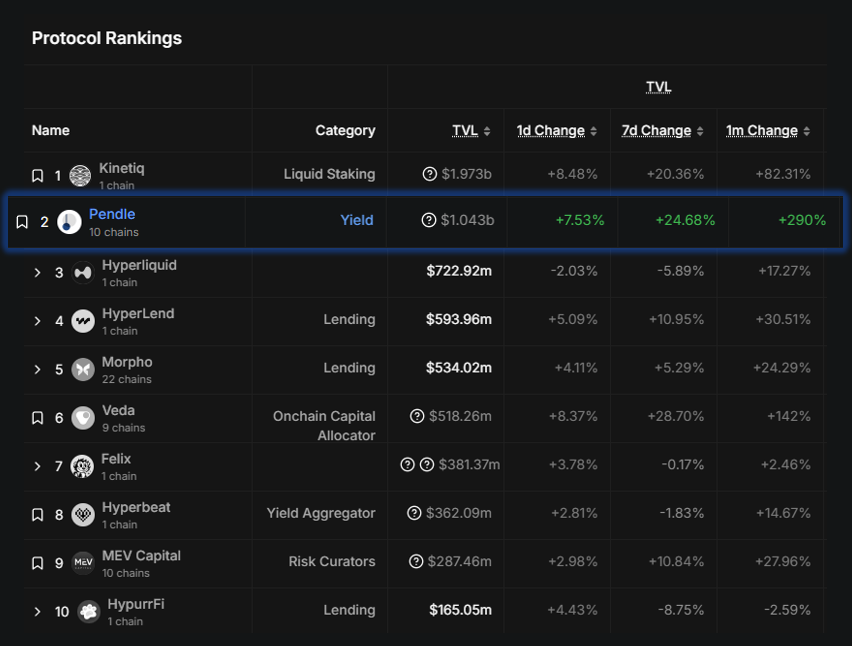852x646 pixels.
Task: Open the Liquid Staking category
Action: coord(329,174)
